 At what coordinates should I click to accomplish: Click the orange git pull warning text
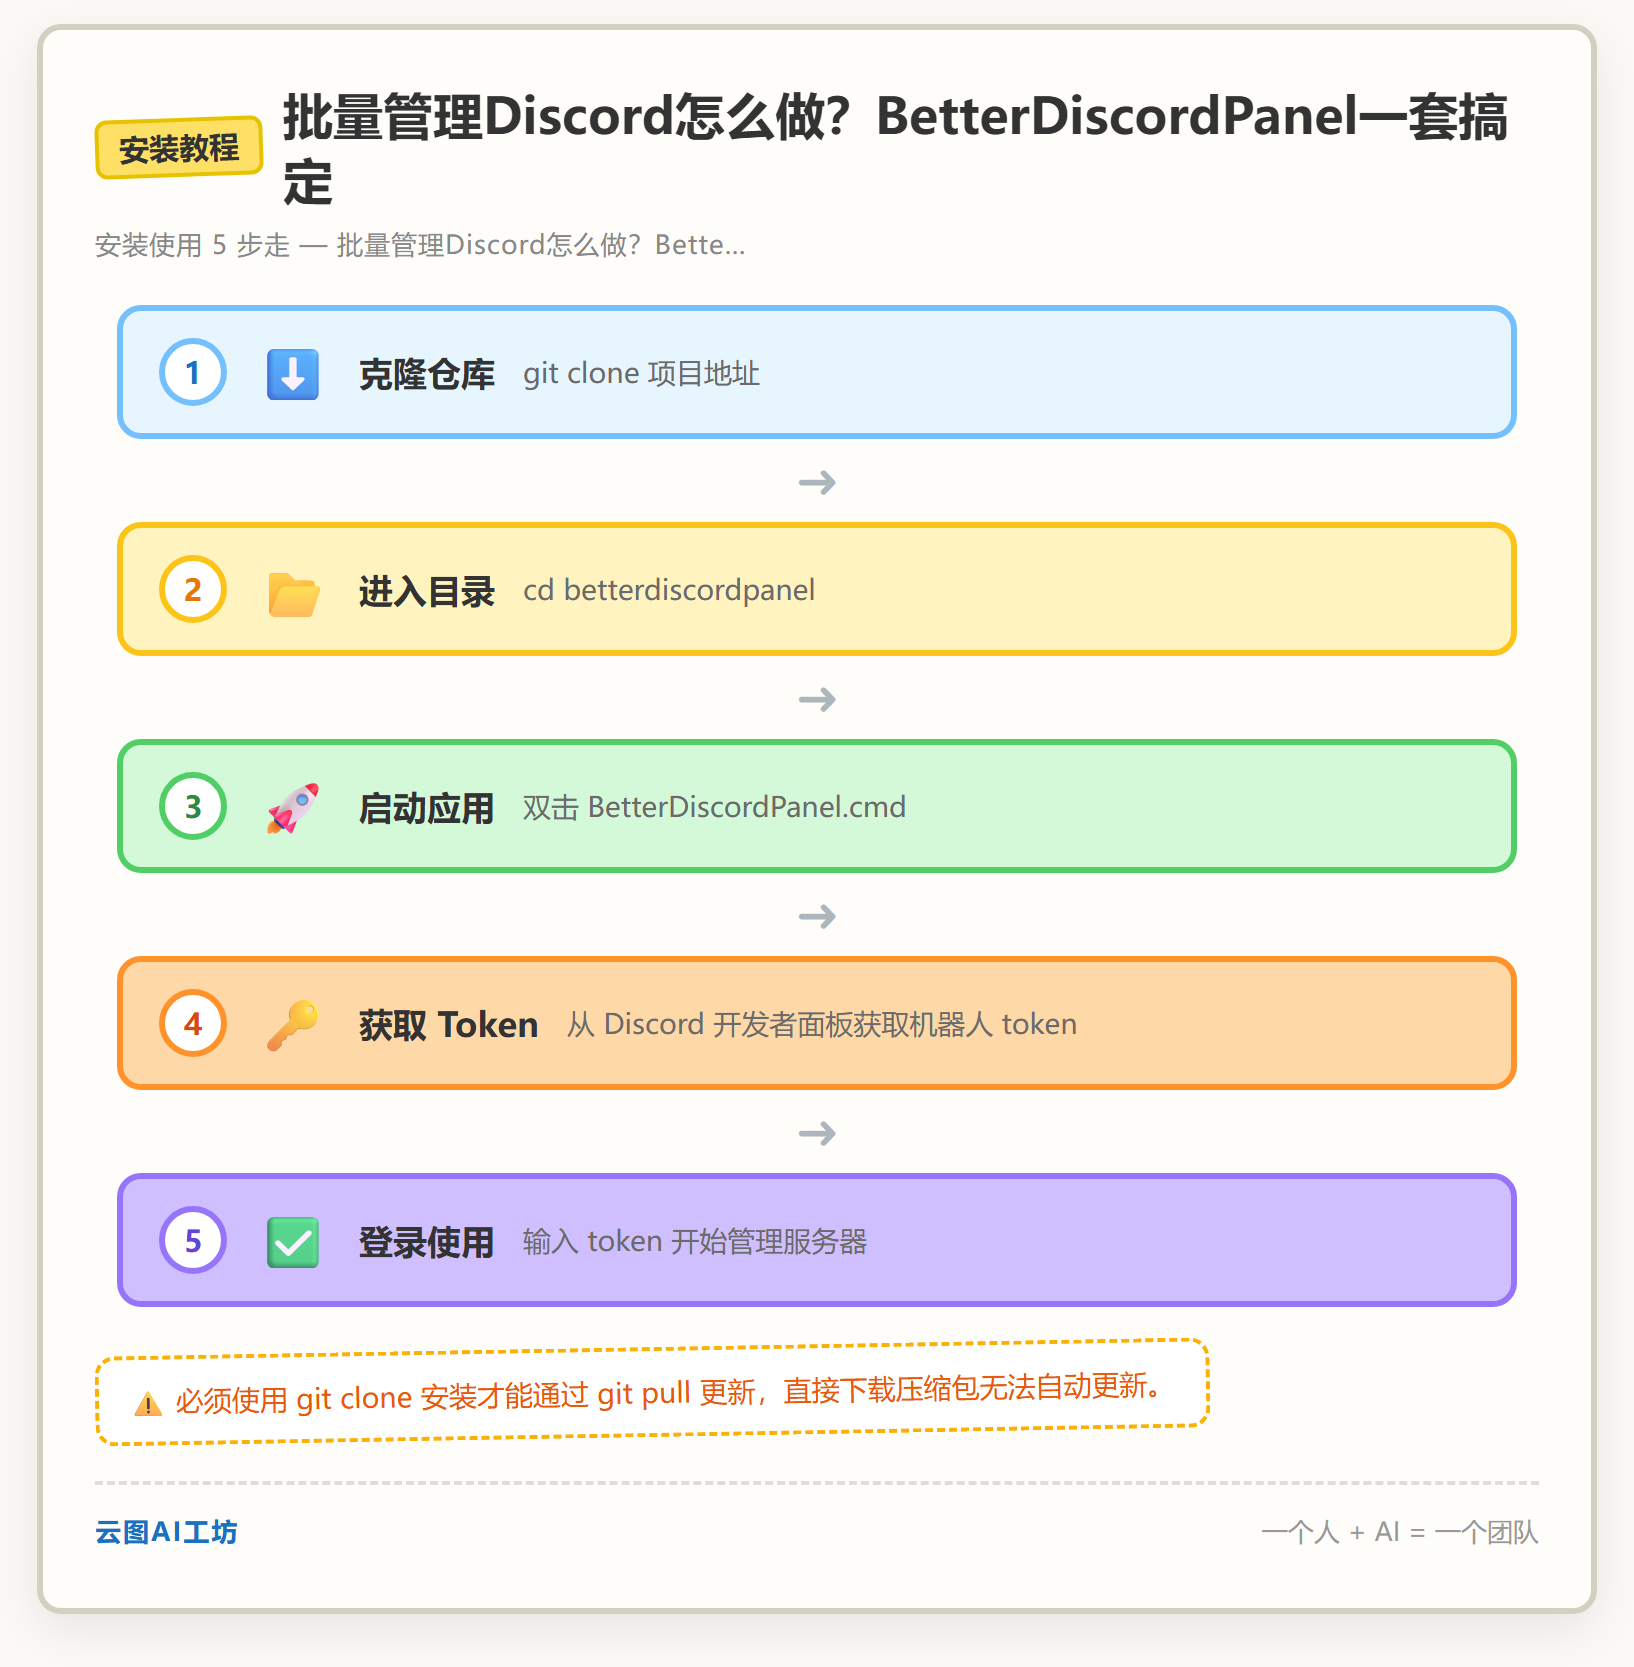pyautogui.click(x=668, y=1393)
